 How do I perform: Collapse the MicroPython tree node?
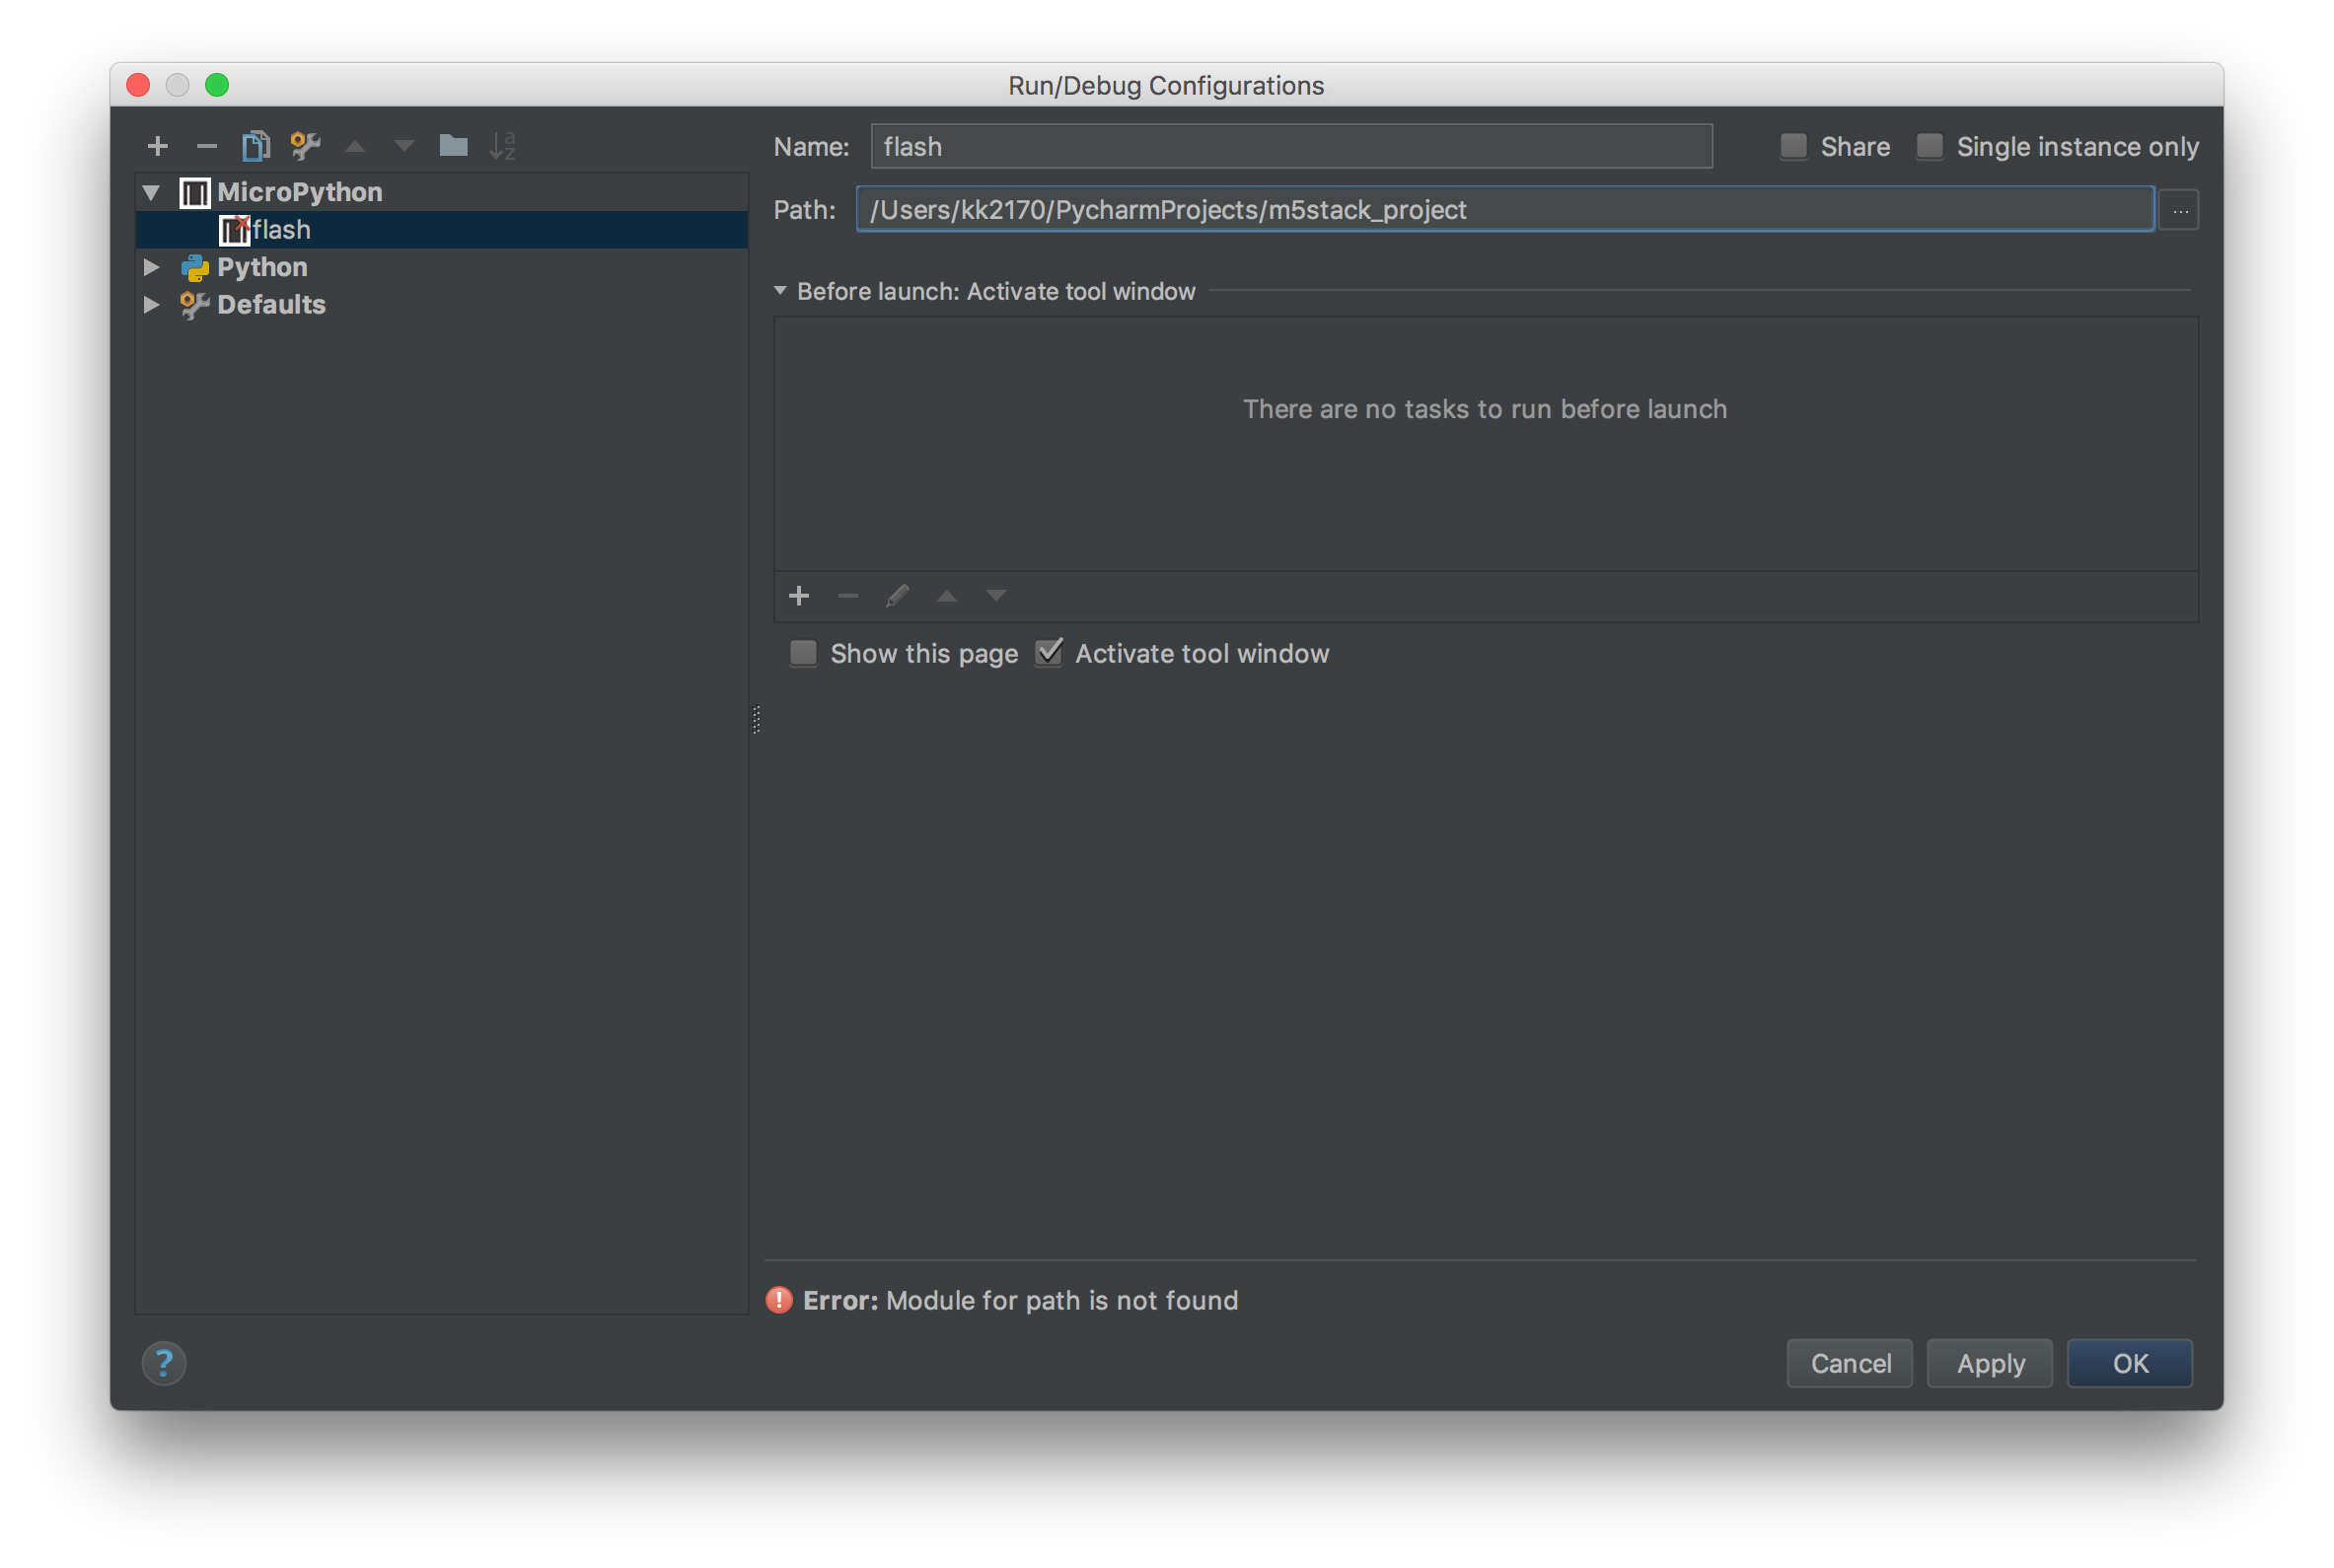[x=152, y=192]
